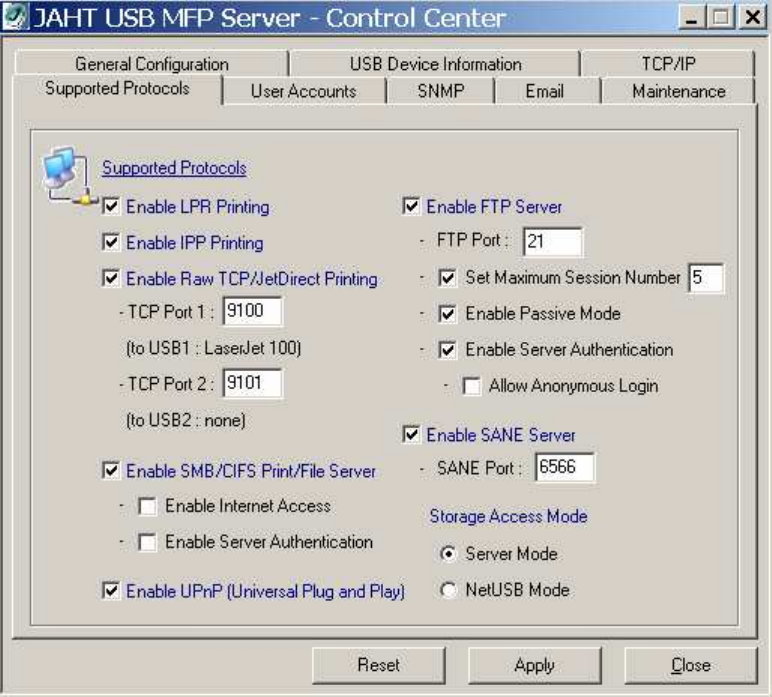Toggle Enable Raw TCP/JetDirect Printing
This screenshot has width=772, height=697.
pos(111,279)
